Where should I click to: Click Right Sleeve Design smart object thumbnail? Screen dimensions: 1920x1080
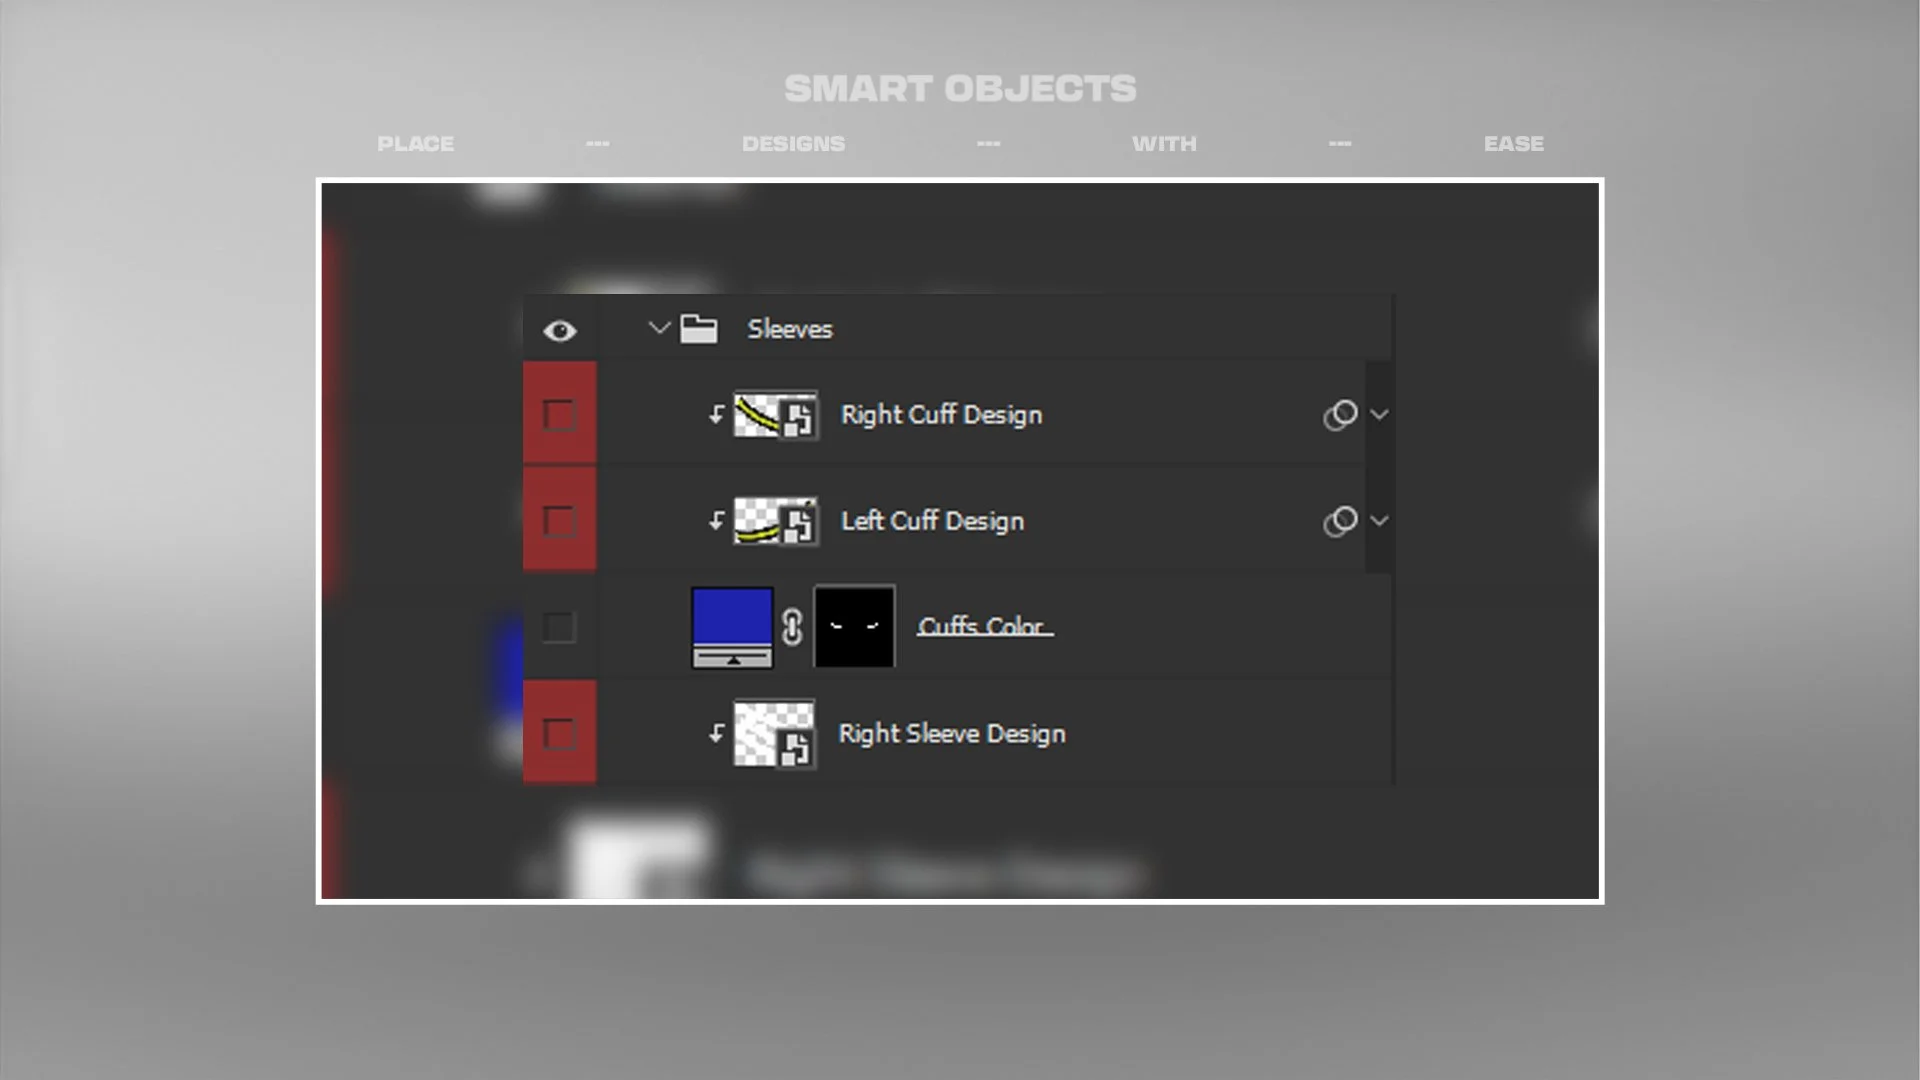(774, 734)
